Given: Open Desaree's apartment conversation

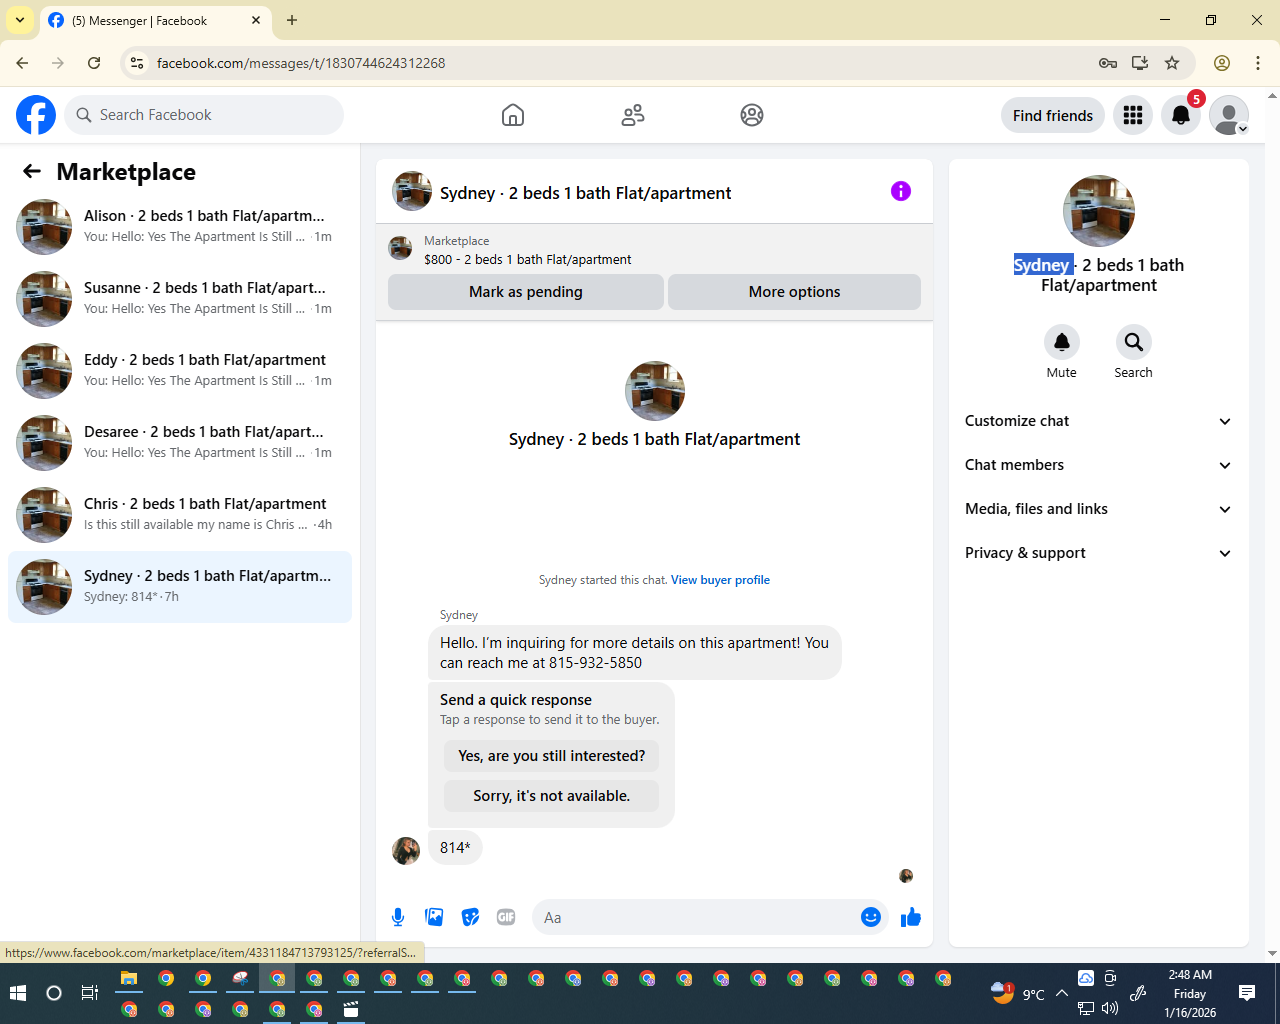Looking at the screenshot, I should pos(180,443).
